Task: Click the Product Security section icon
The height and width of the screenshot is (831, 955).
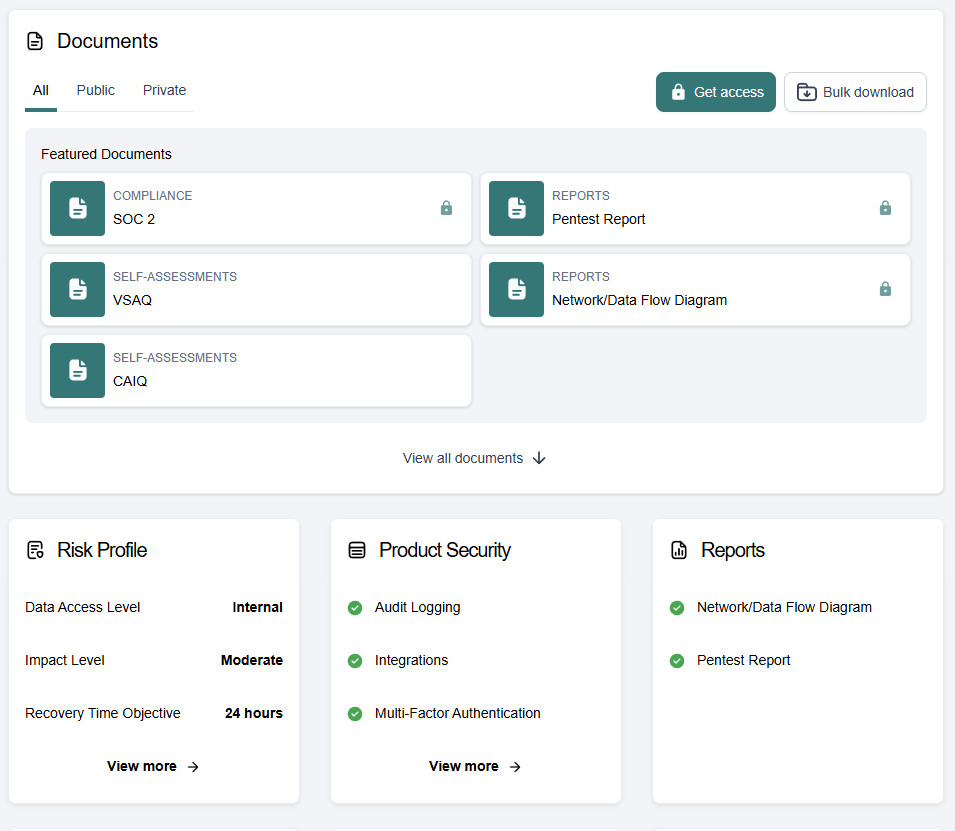Action: coord(357,550)
